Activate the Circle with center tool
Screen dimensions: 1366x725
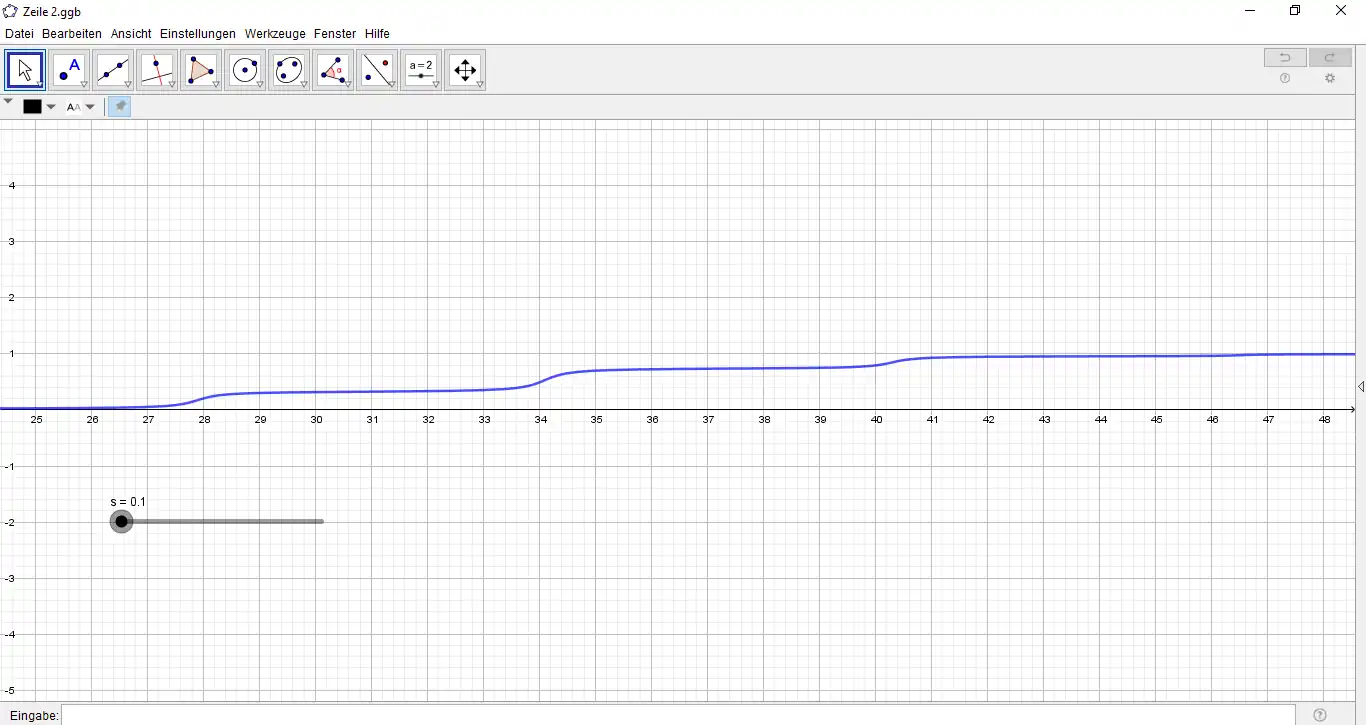[x=245, y=70]
